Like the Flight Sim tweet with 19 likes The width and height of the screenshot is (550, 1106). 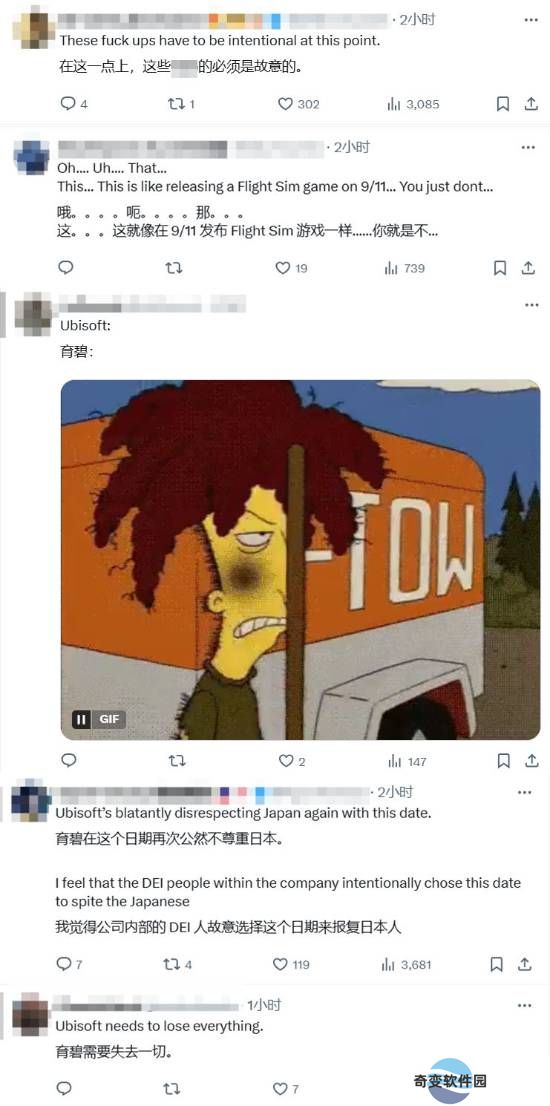click(291, 268)
